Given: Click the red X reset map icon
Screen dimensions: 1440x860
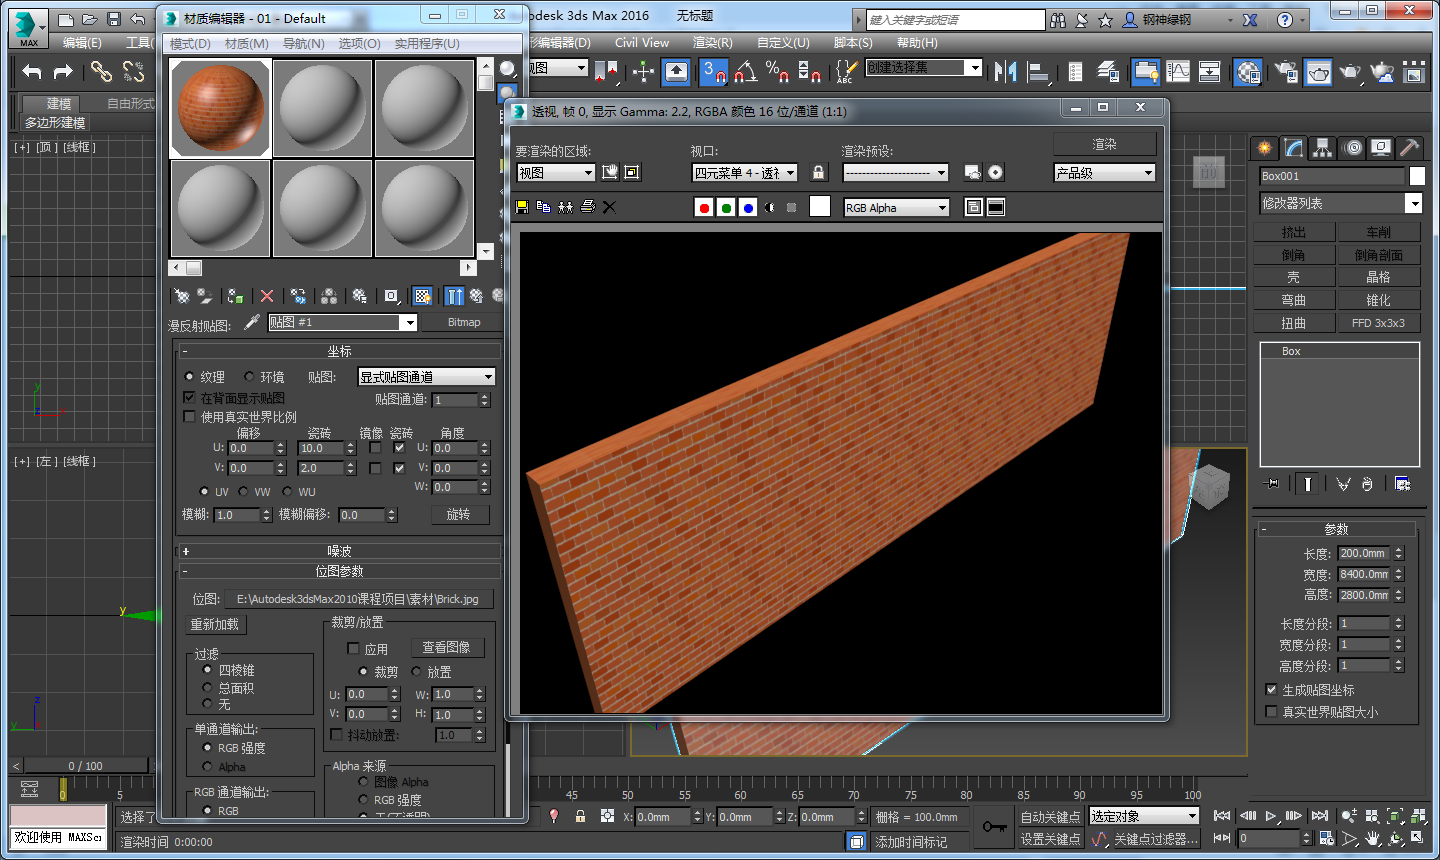Looking at the screenshot, I should click(x=267, y=296).
